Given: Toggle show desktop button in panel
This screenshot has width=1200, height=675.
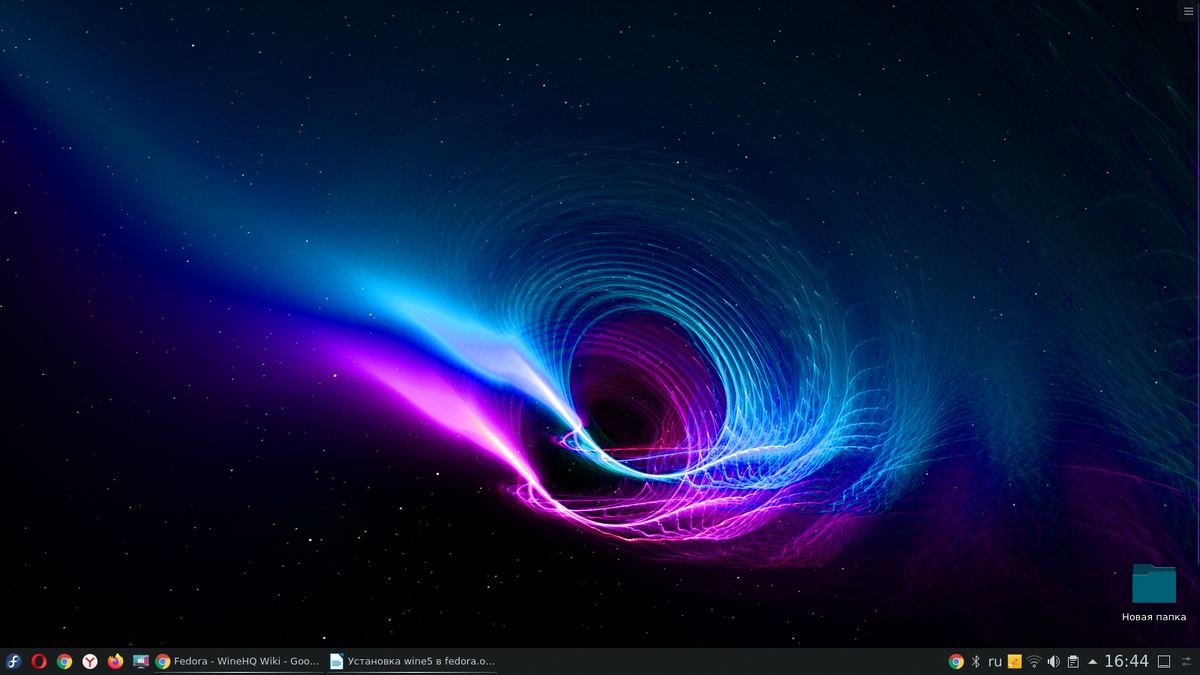Looking at the screenshot, I should (1164, 661).
